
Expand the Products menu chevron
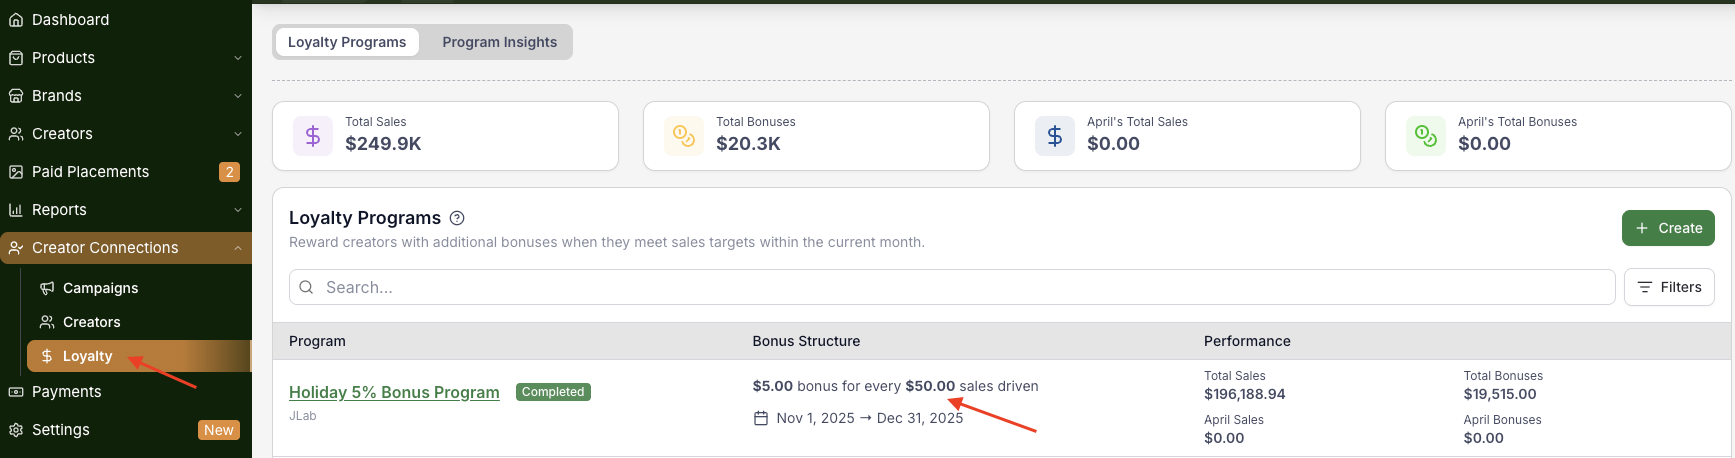coord(238,58)
